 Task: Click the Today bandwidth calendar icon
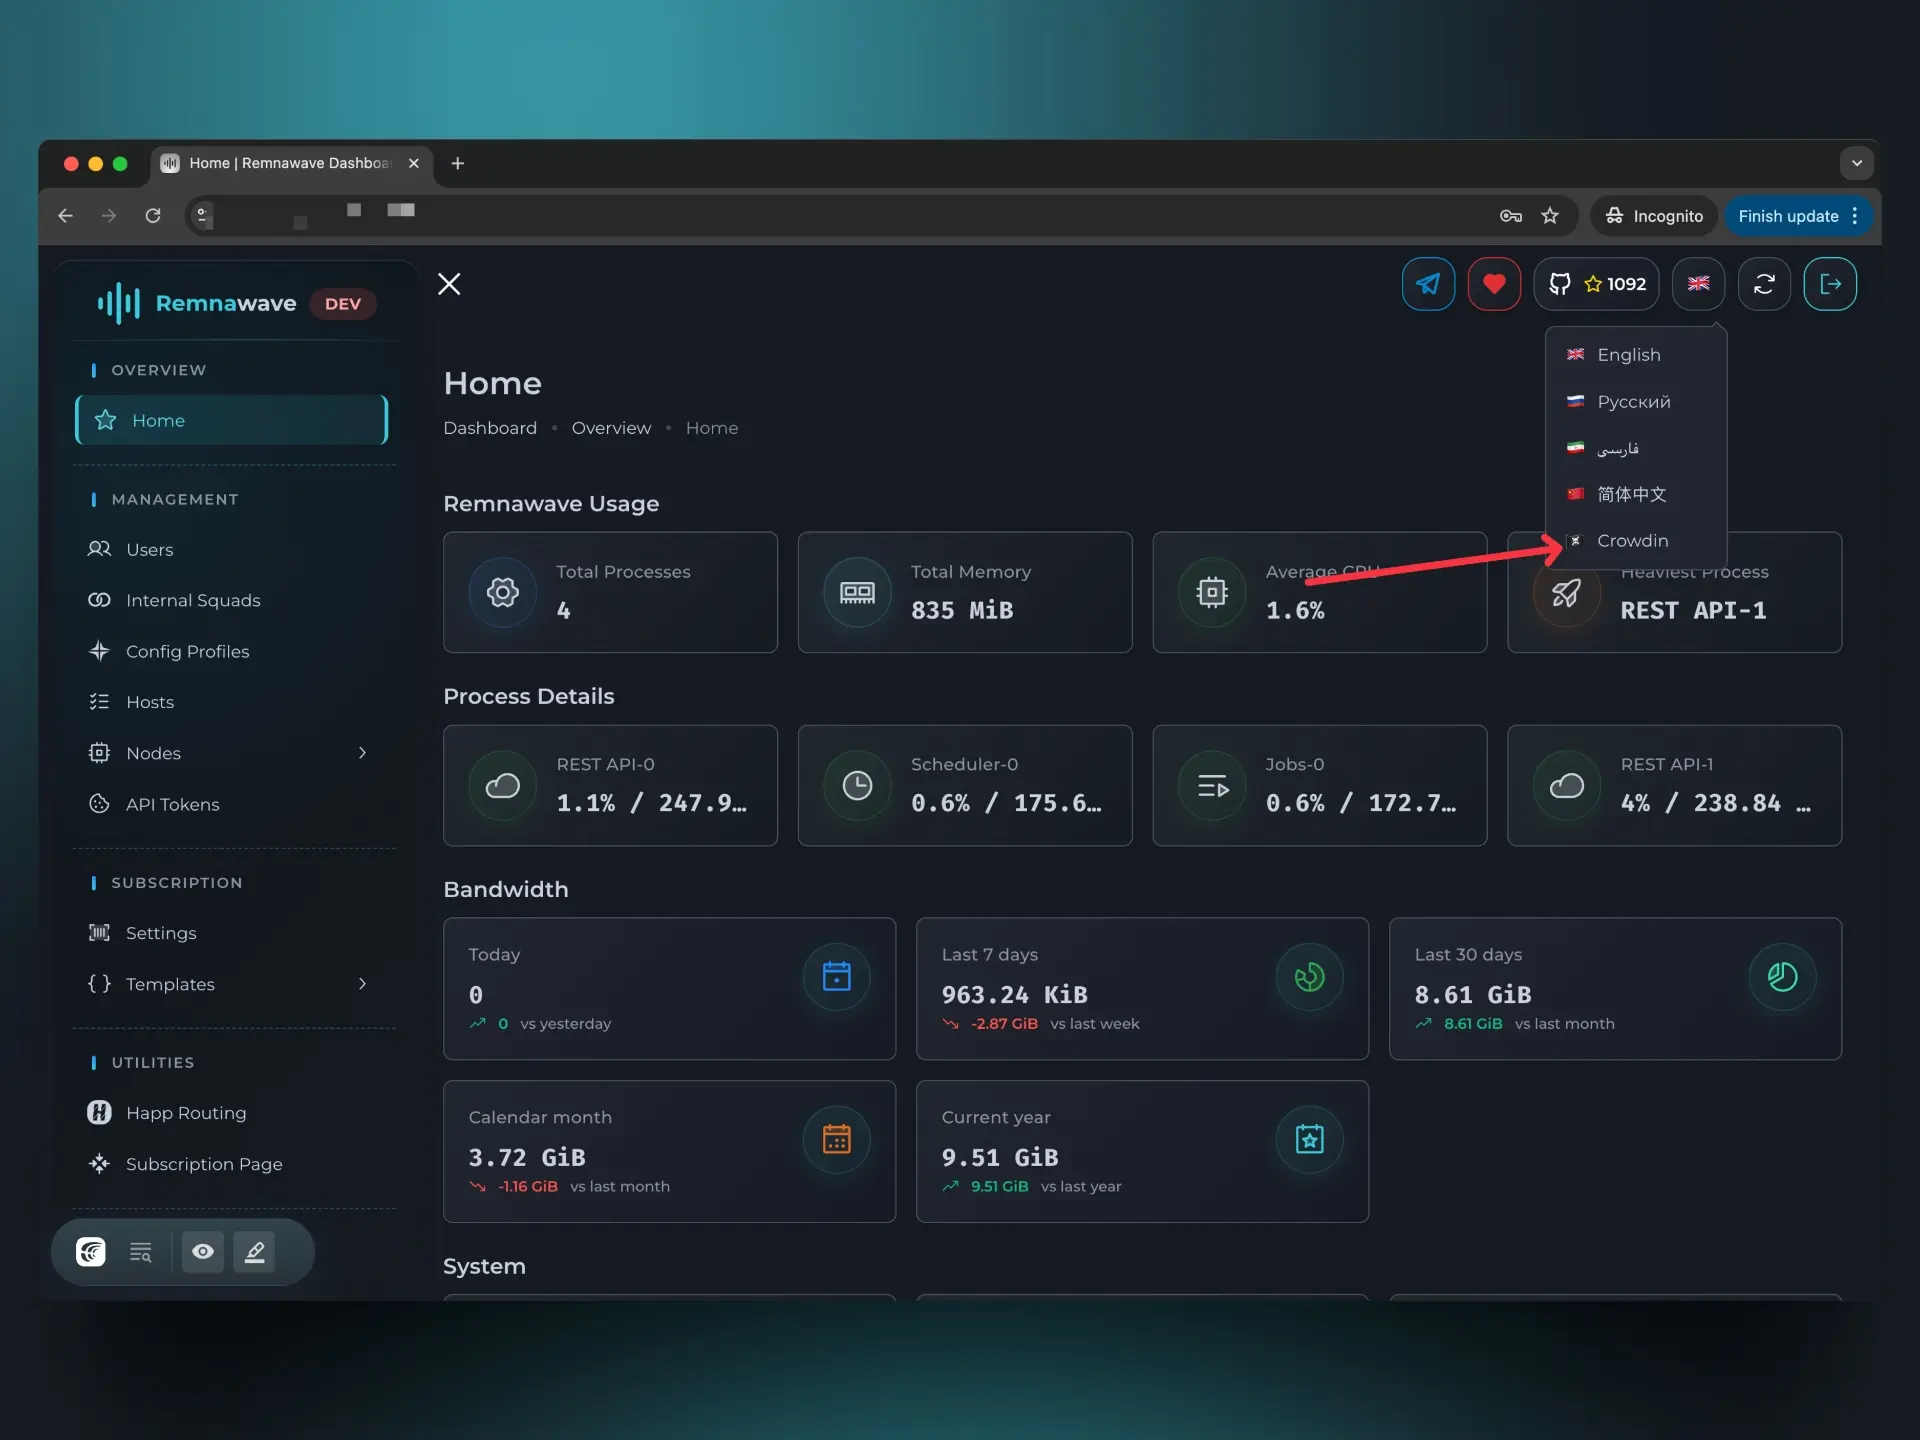click(x=836, y=976)
